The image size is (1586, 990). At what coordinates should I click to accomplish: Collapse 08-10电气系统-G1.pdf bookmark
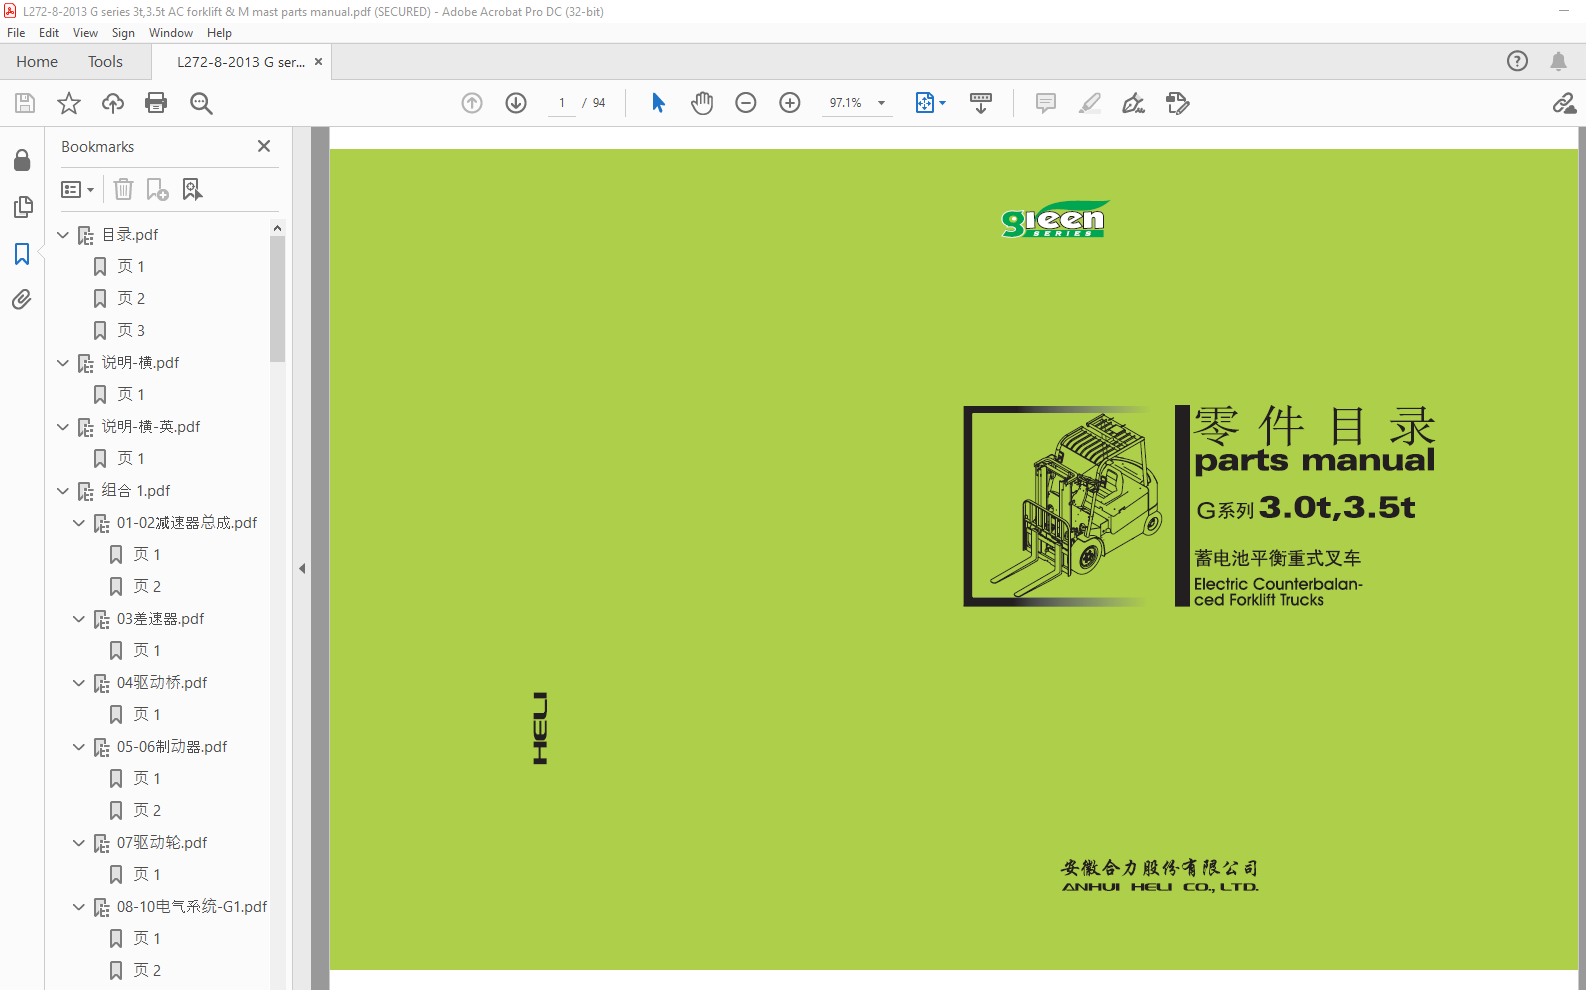click(x=79, y=907)
